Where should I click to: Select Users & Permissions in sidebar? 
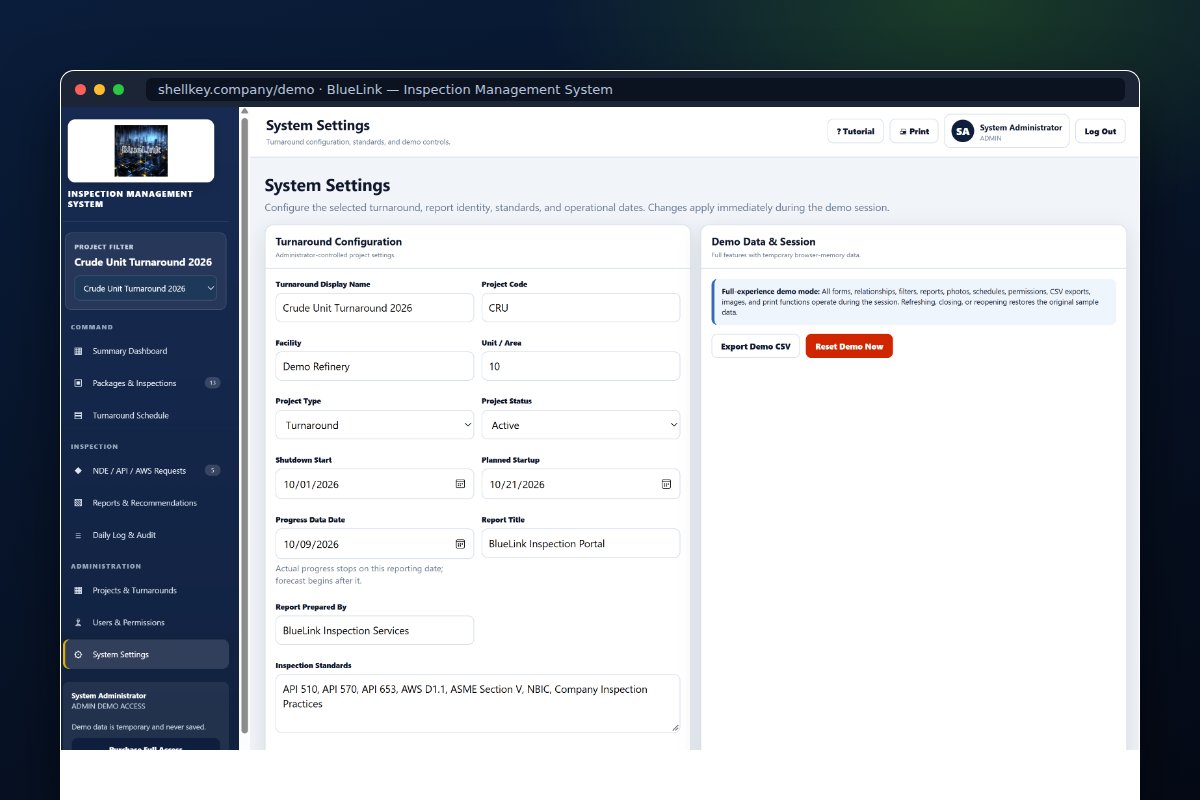point(146,622)
